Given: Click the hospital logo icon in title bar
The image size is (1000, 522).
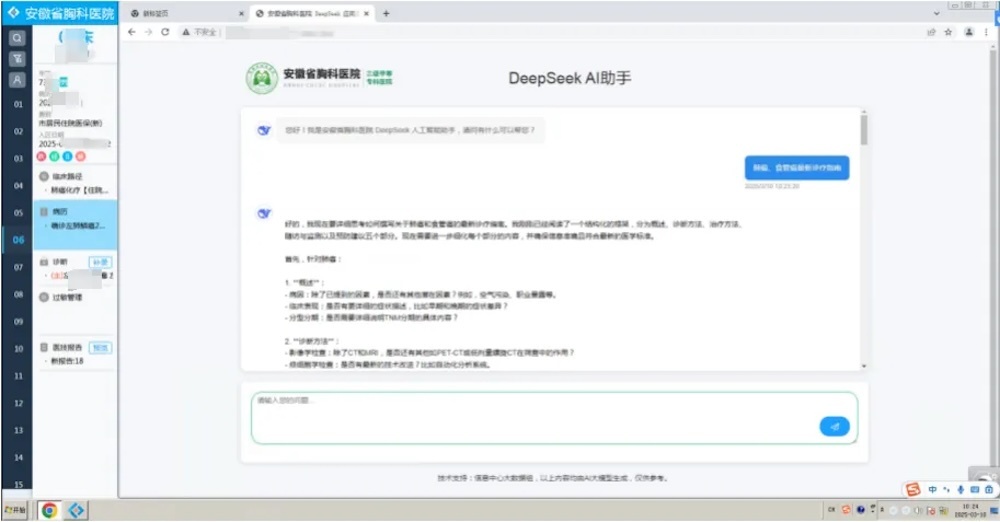Looking at the screenshot, I should [13, 12].
